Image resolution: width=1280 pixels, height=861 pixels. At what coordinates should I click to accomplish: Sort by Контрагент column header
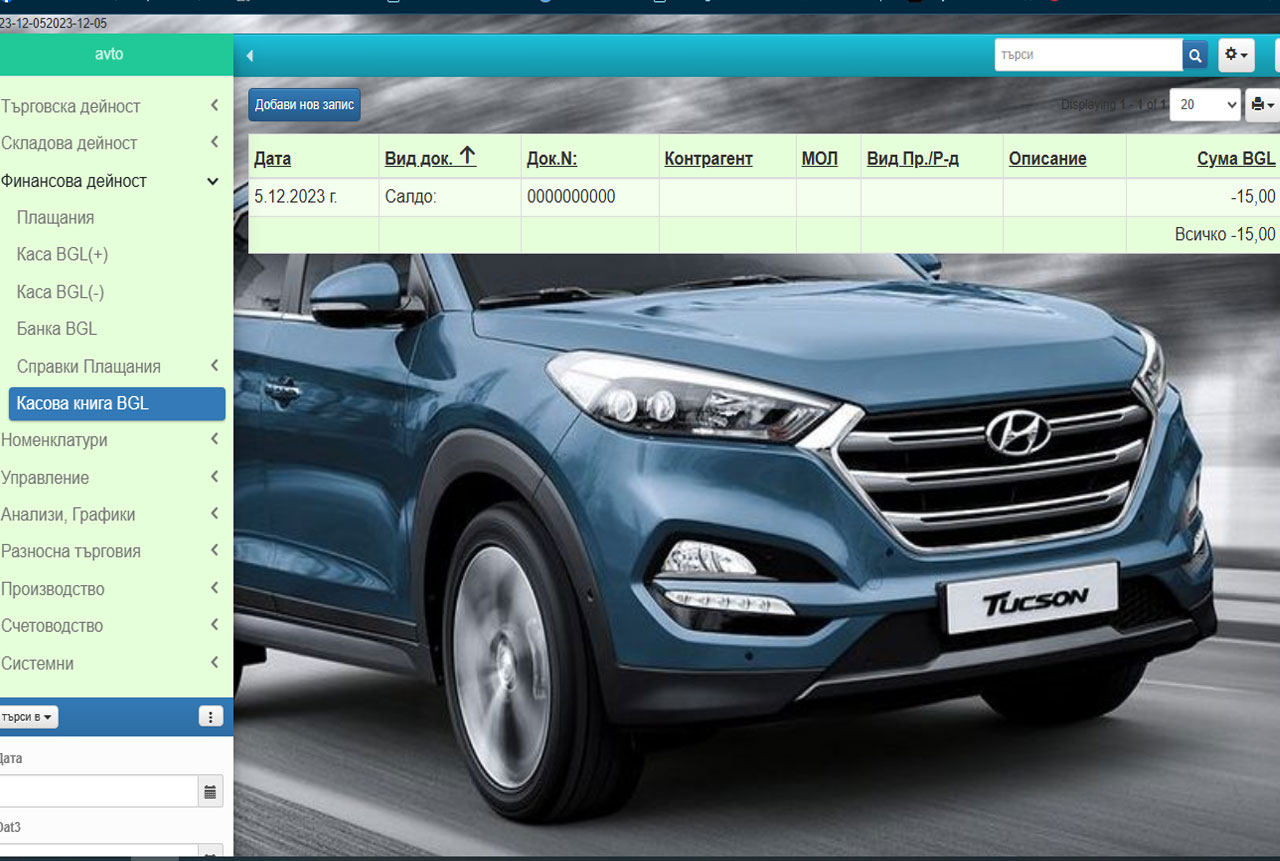pos(708,159)
